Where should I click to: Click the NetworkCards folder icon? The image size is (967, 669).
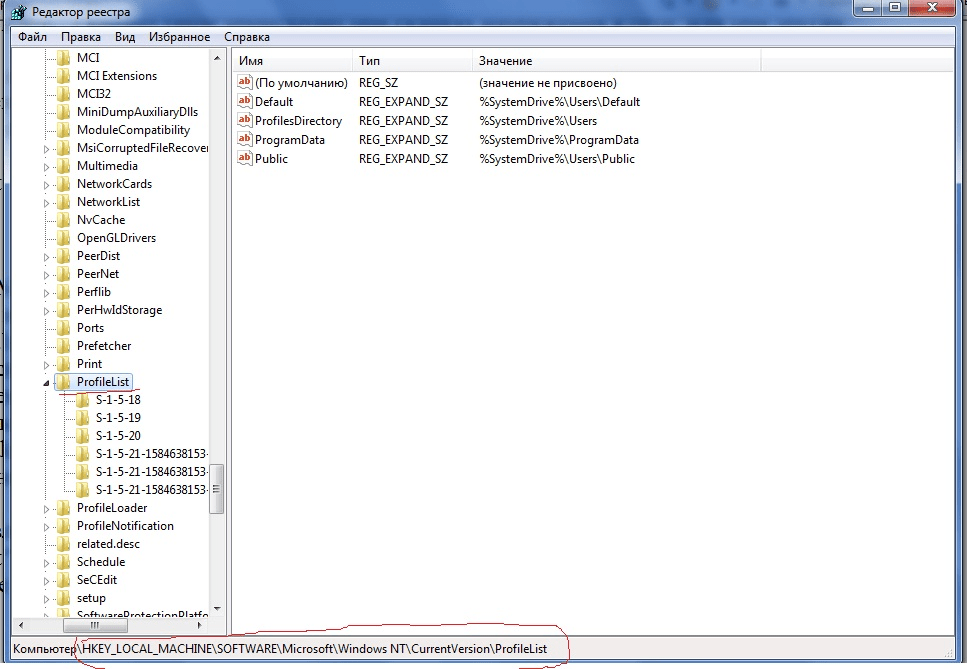[64, 184]
